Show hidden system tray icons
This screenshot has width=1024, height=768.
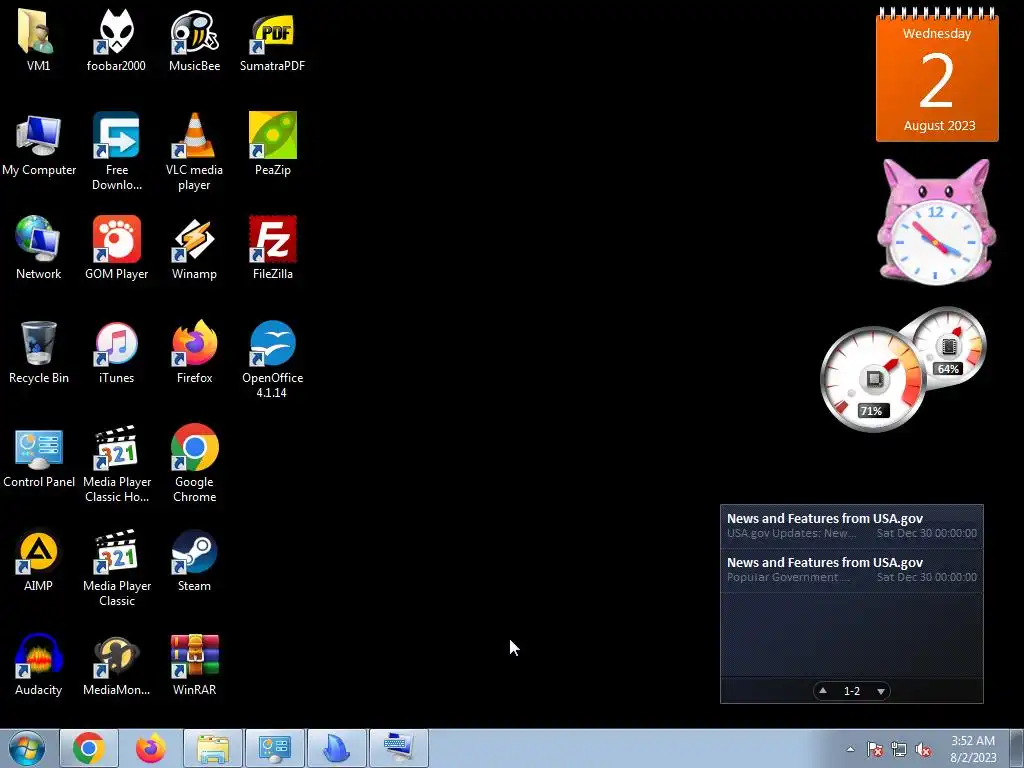point(850,749)
